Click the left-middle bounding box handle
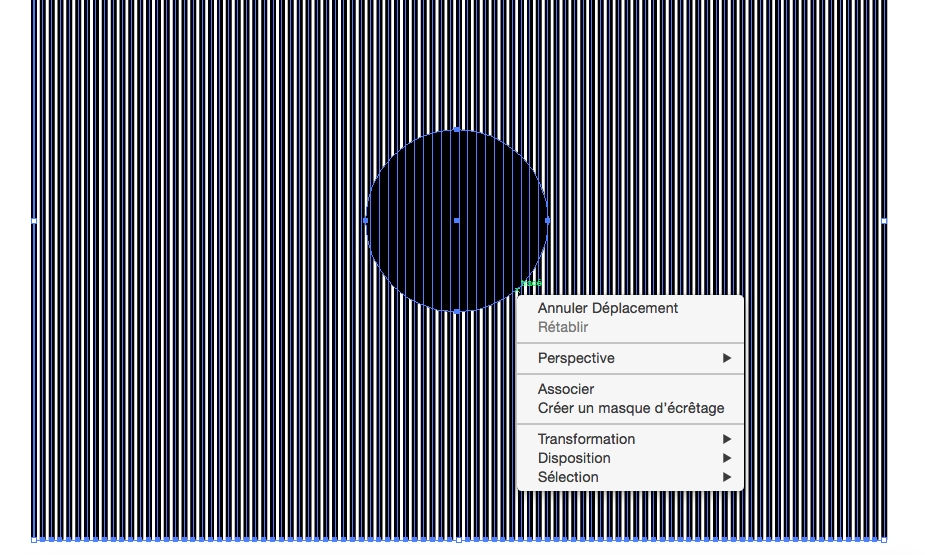The width and height of the screenshot is (925, 555). (34, 220)
